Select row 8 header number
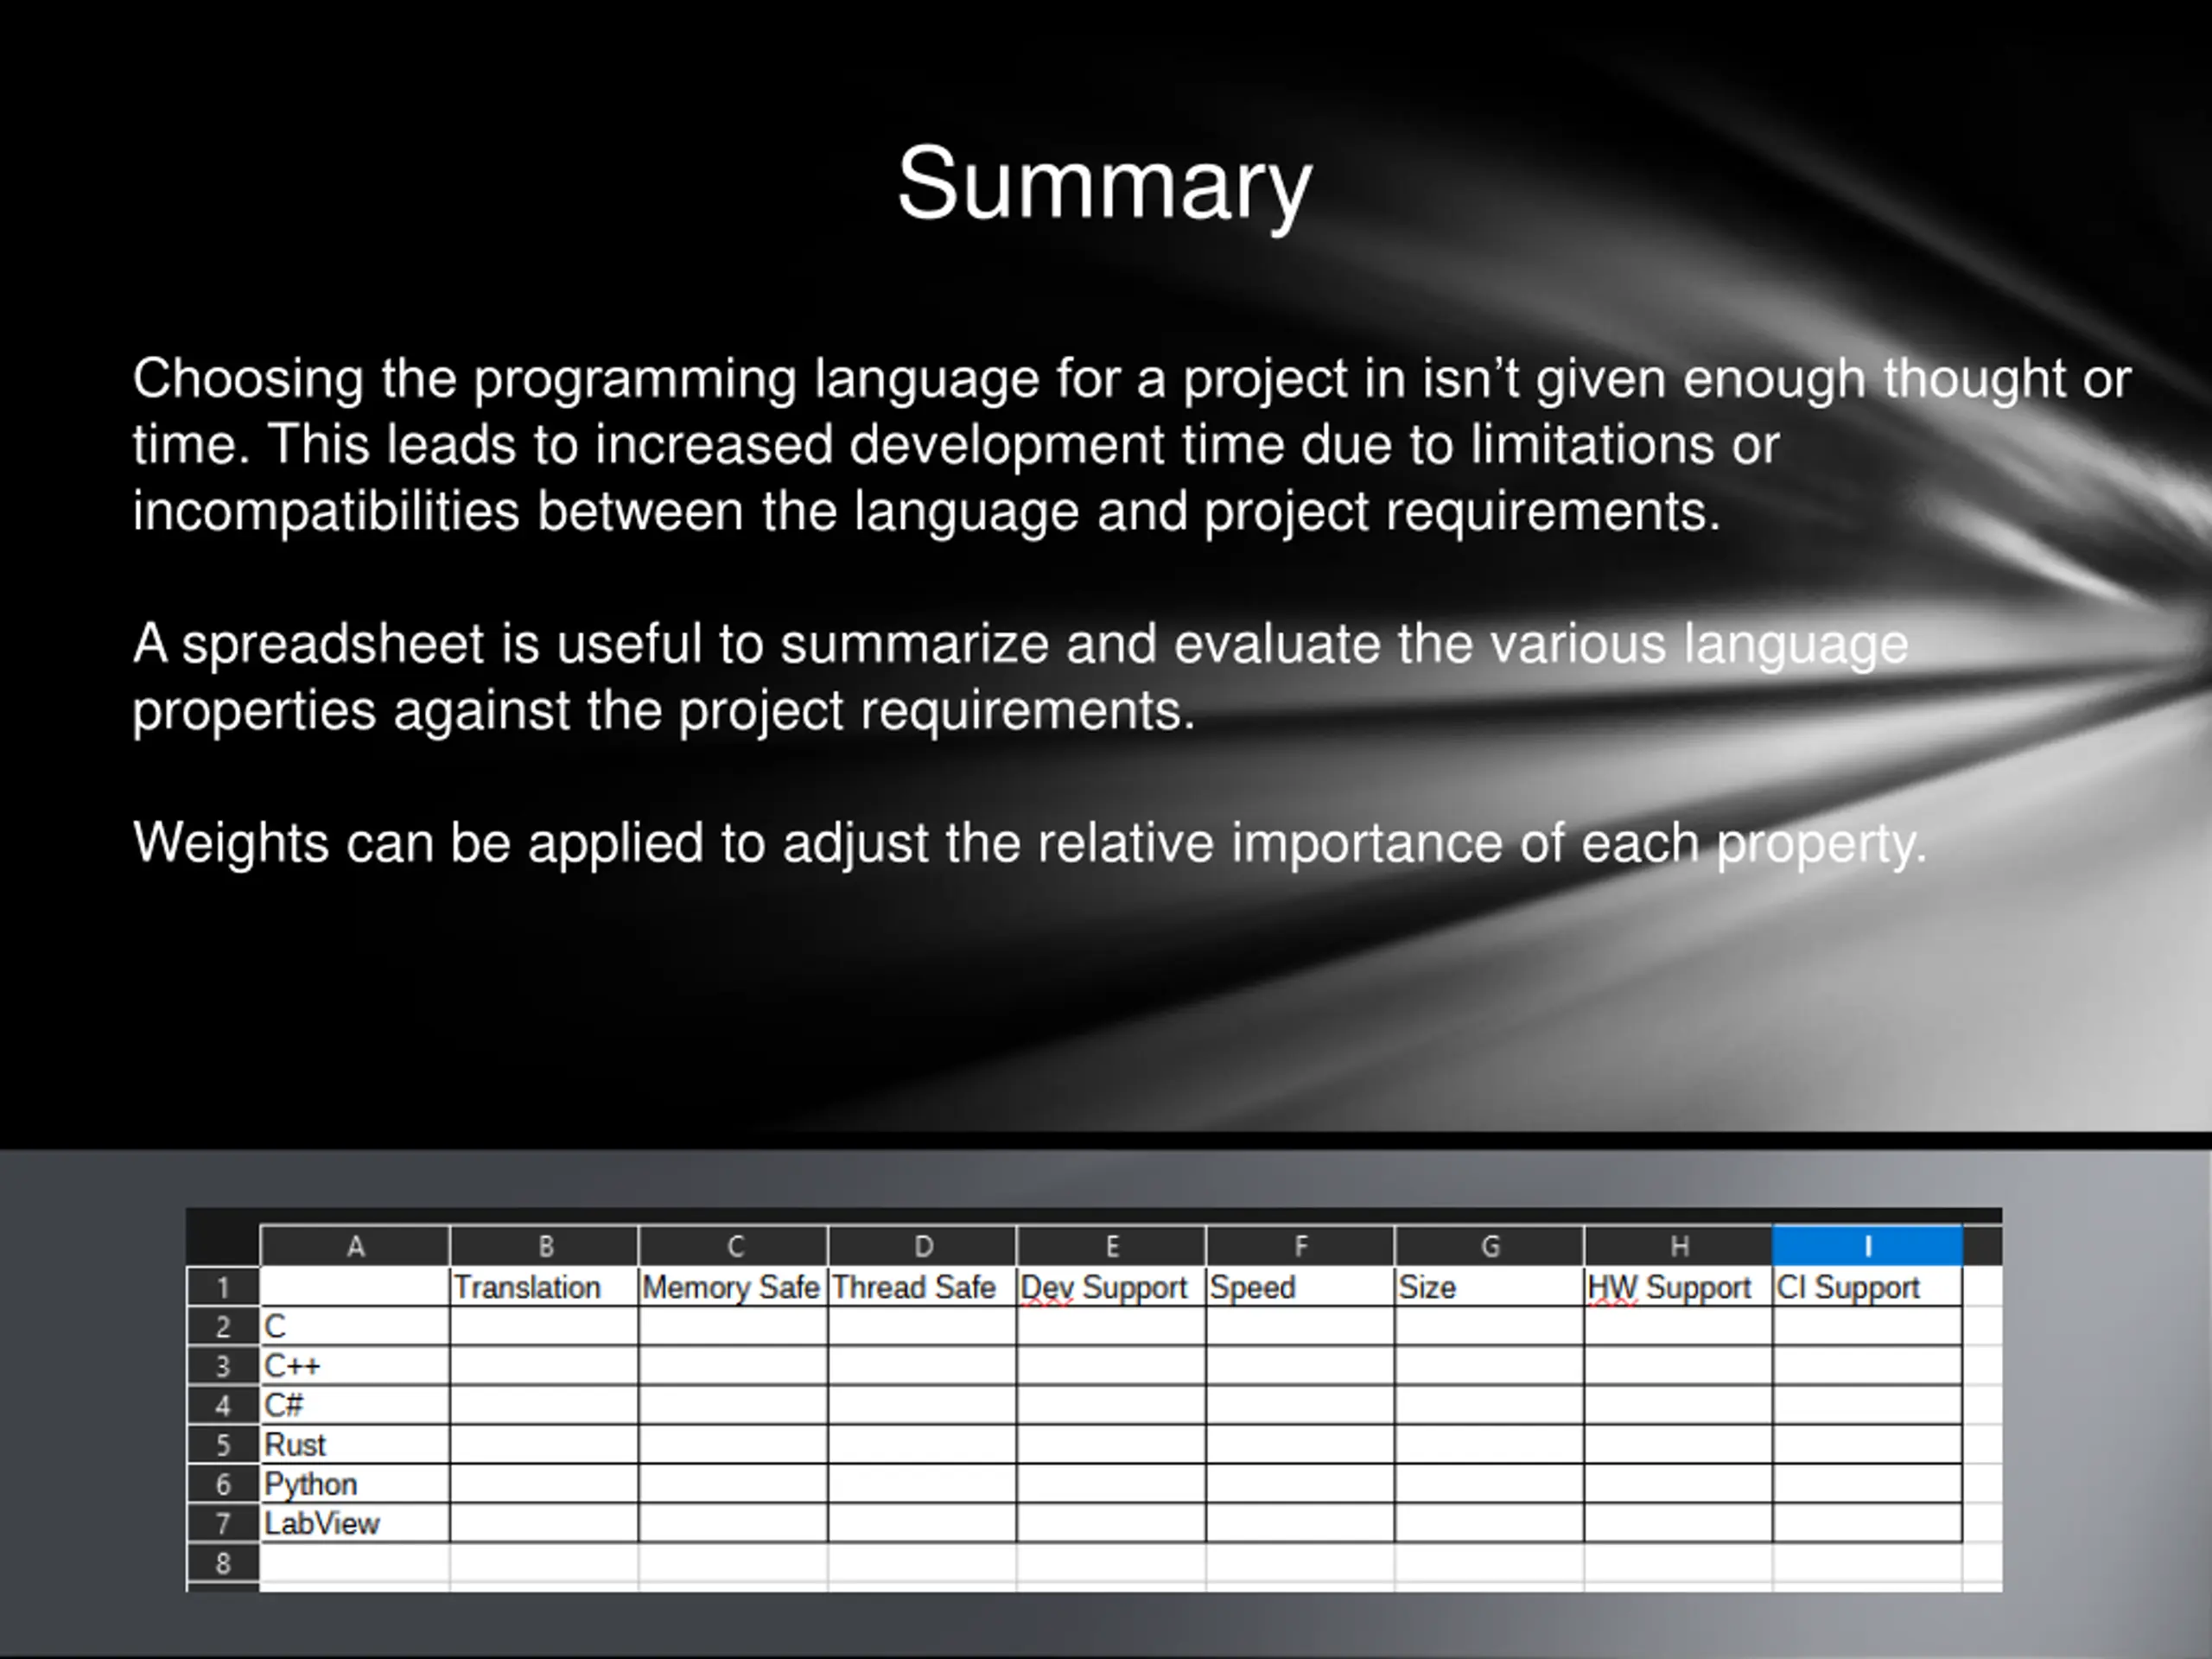Screen dimensions: 2212x1659 pos(223,1563)
